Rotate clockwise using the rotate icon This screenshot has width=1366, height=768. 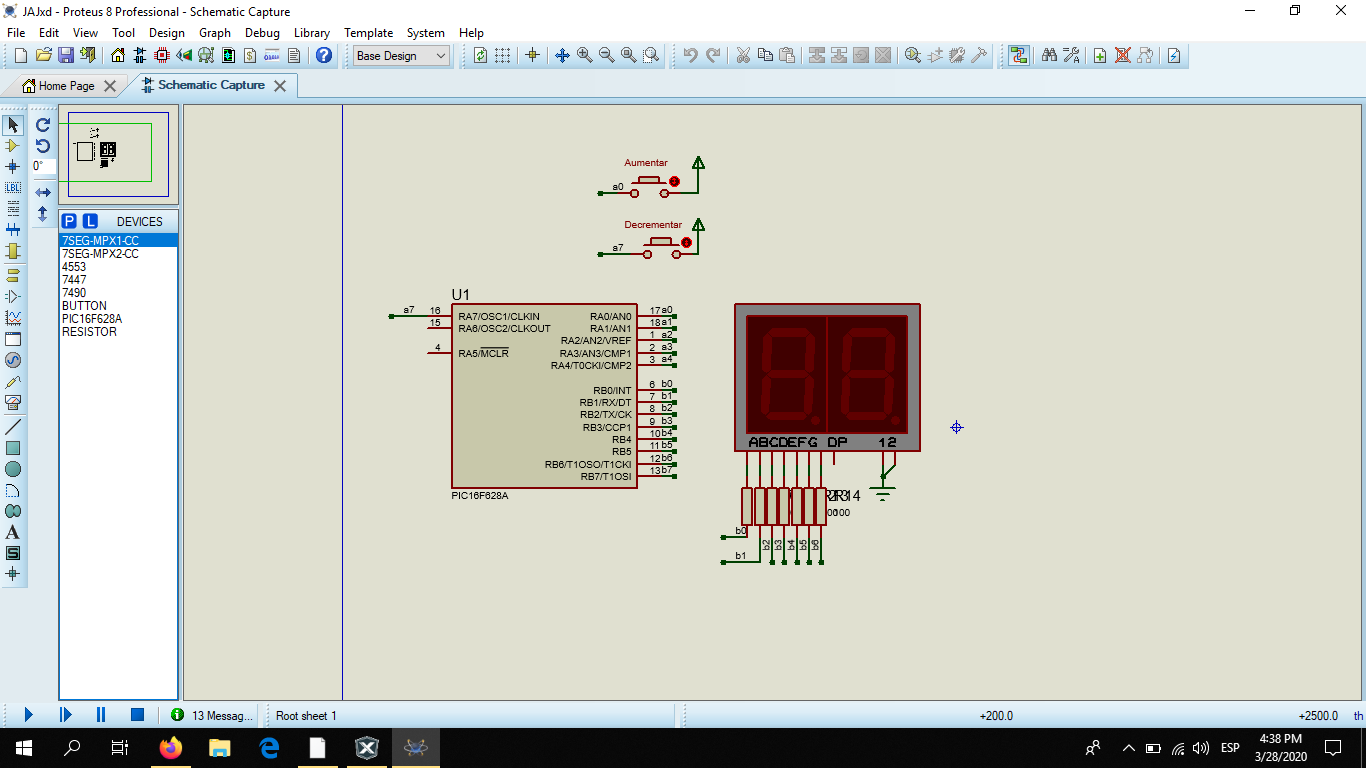click(x=43, y=125)
